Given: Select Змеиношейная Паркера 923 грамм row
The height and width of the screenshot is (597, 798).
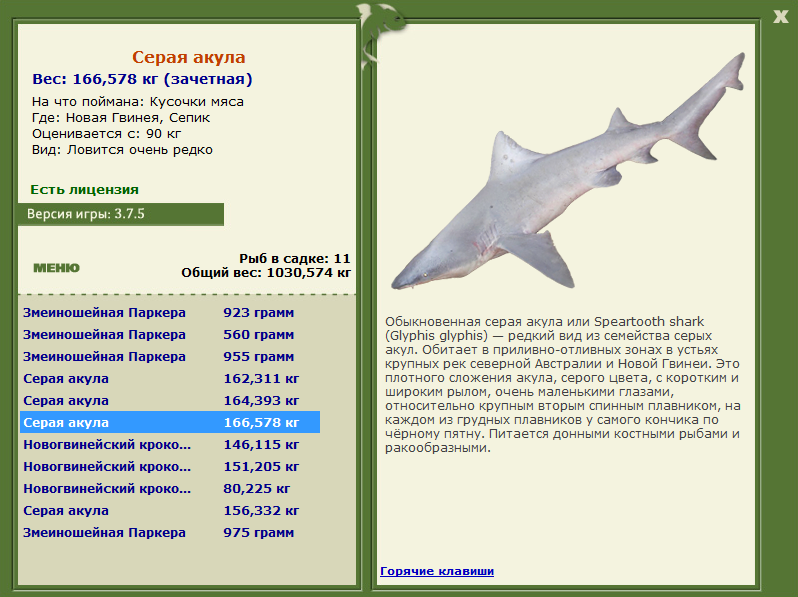Looking at the screenshot, I should pos(170,312).
